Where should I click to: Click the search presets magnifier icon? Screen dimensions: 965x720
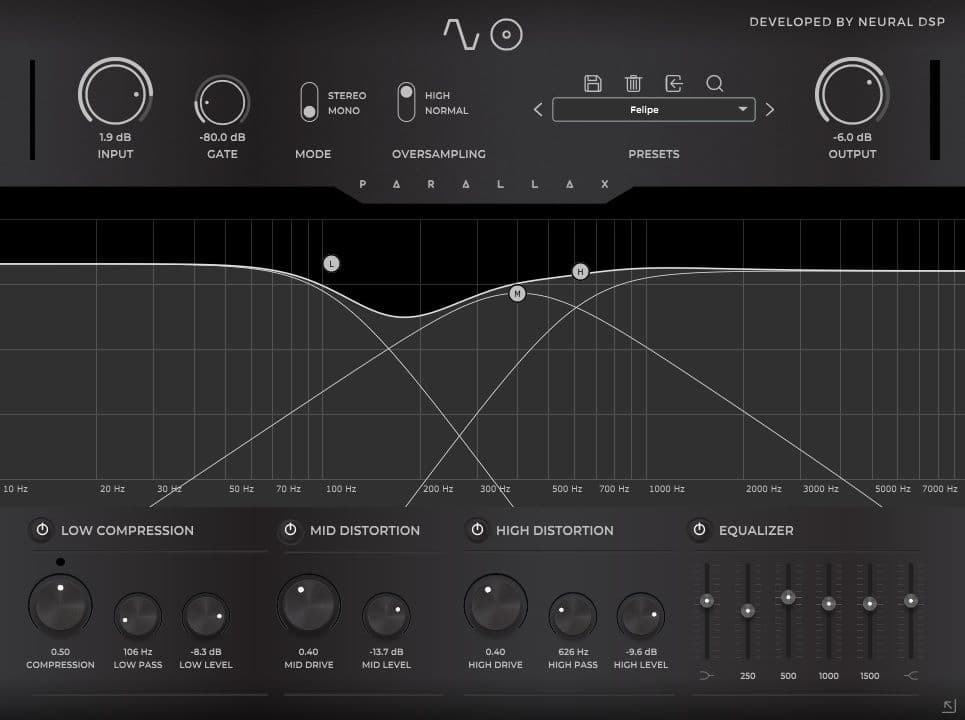[714, 84]
